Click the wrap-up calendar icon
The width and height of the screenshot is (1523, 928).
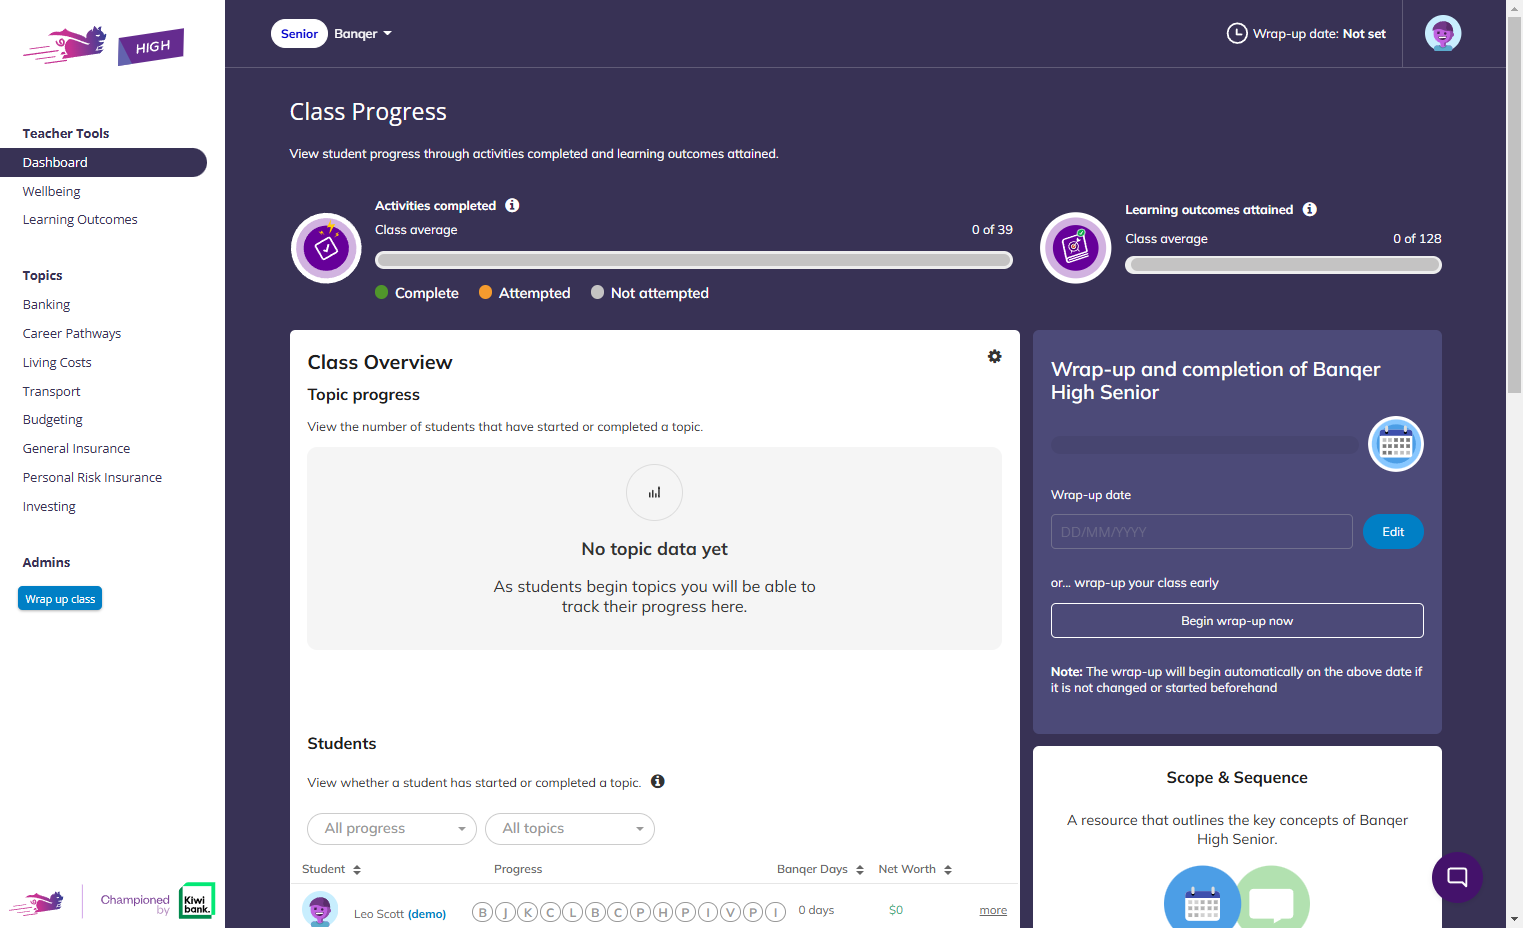coord(1396,444)
